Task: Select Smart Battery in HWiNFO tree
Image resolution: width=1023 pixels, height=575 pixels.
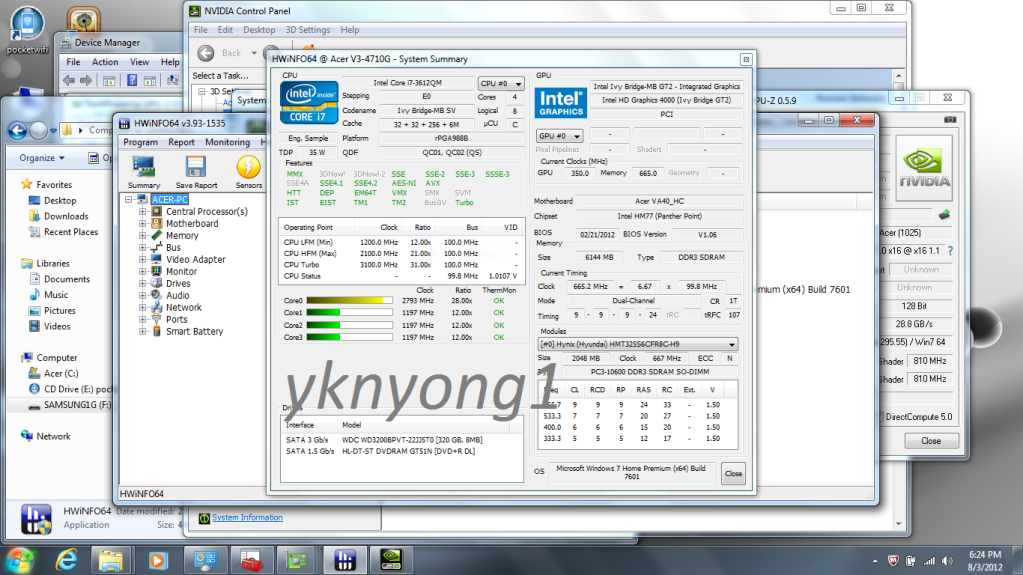Action: click(x=194, y=332)
